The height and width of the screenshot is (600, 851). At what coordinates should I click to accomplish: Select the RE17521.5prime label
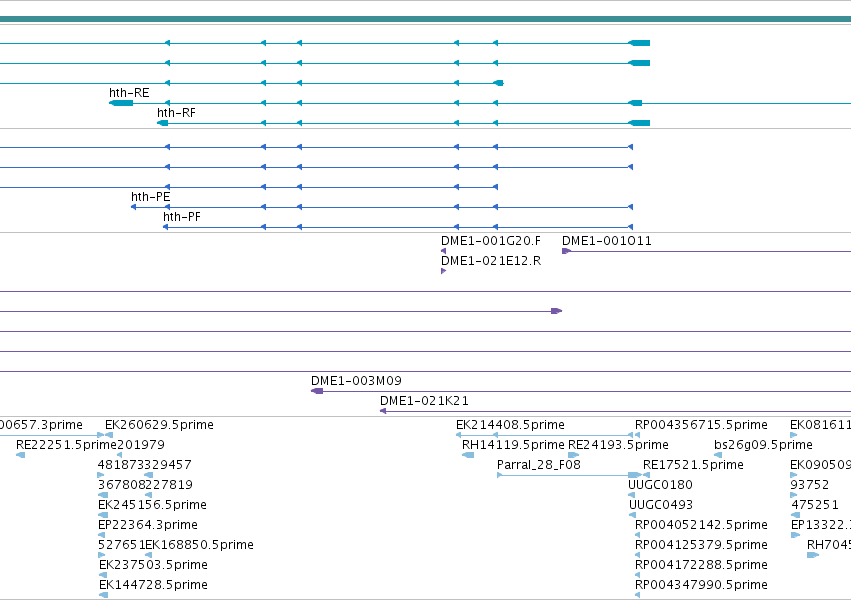pyautogui.click(x=693, y=465)
